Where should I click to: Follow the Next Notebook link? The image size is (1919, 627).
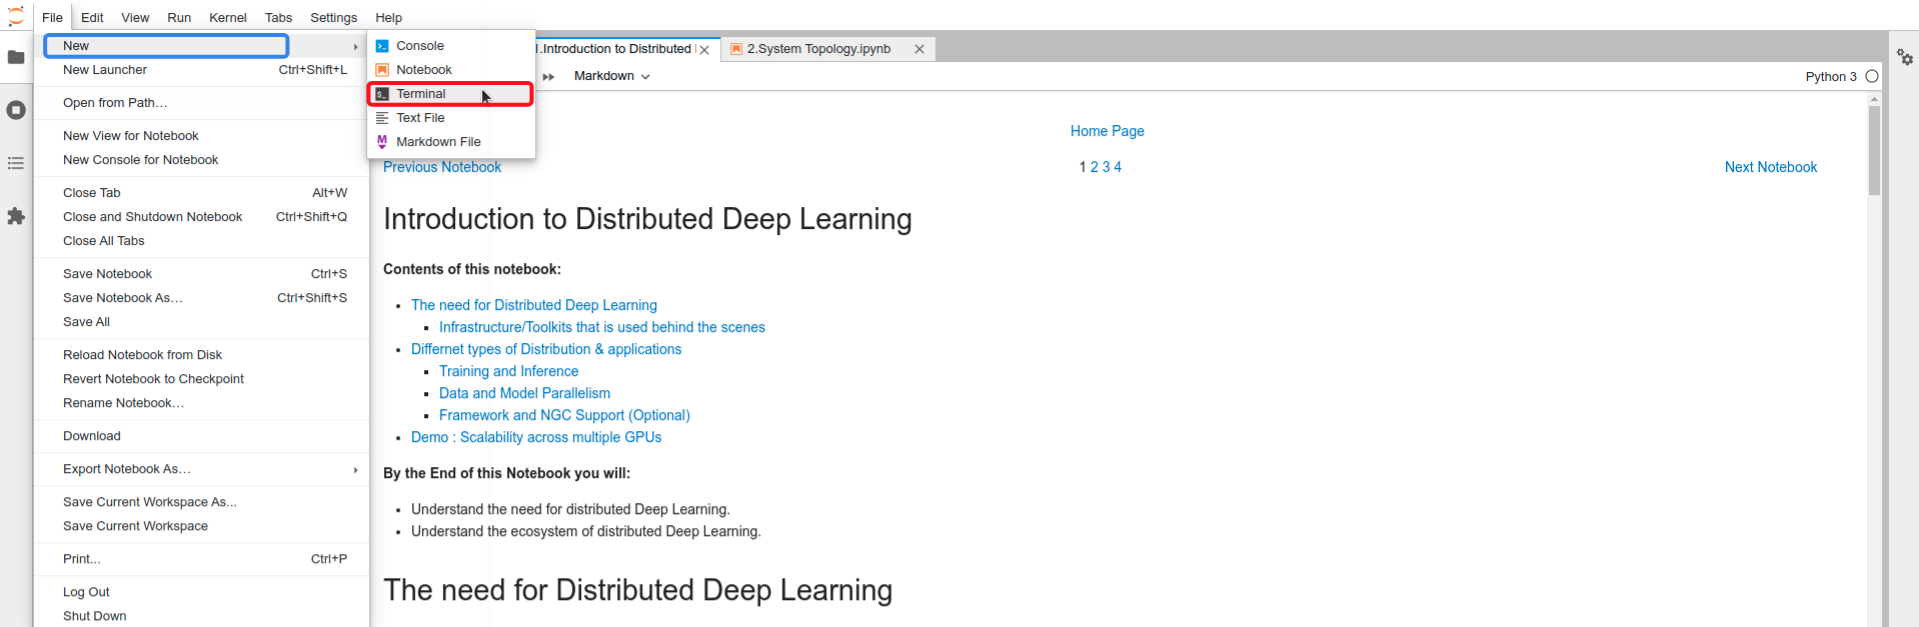coord(1770,167)
